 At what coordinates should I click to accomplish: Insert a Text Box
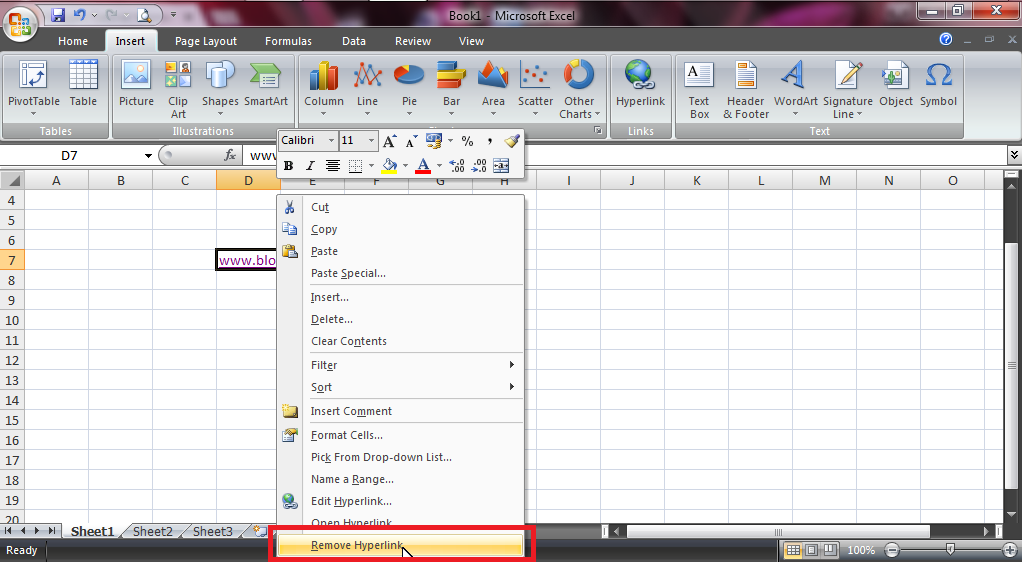coord(699,89)
